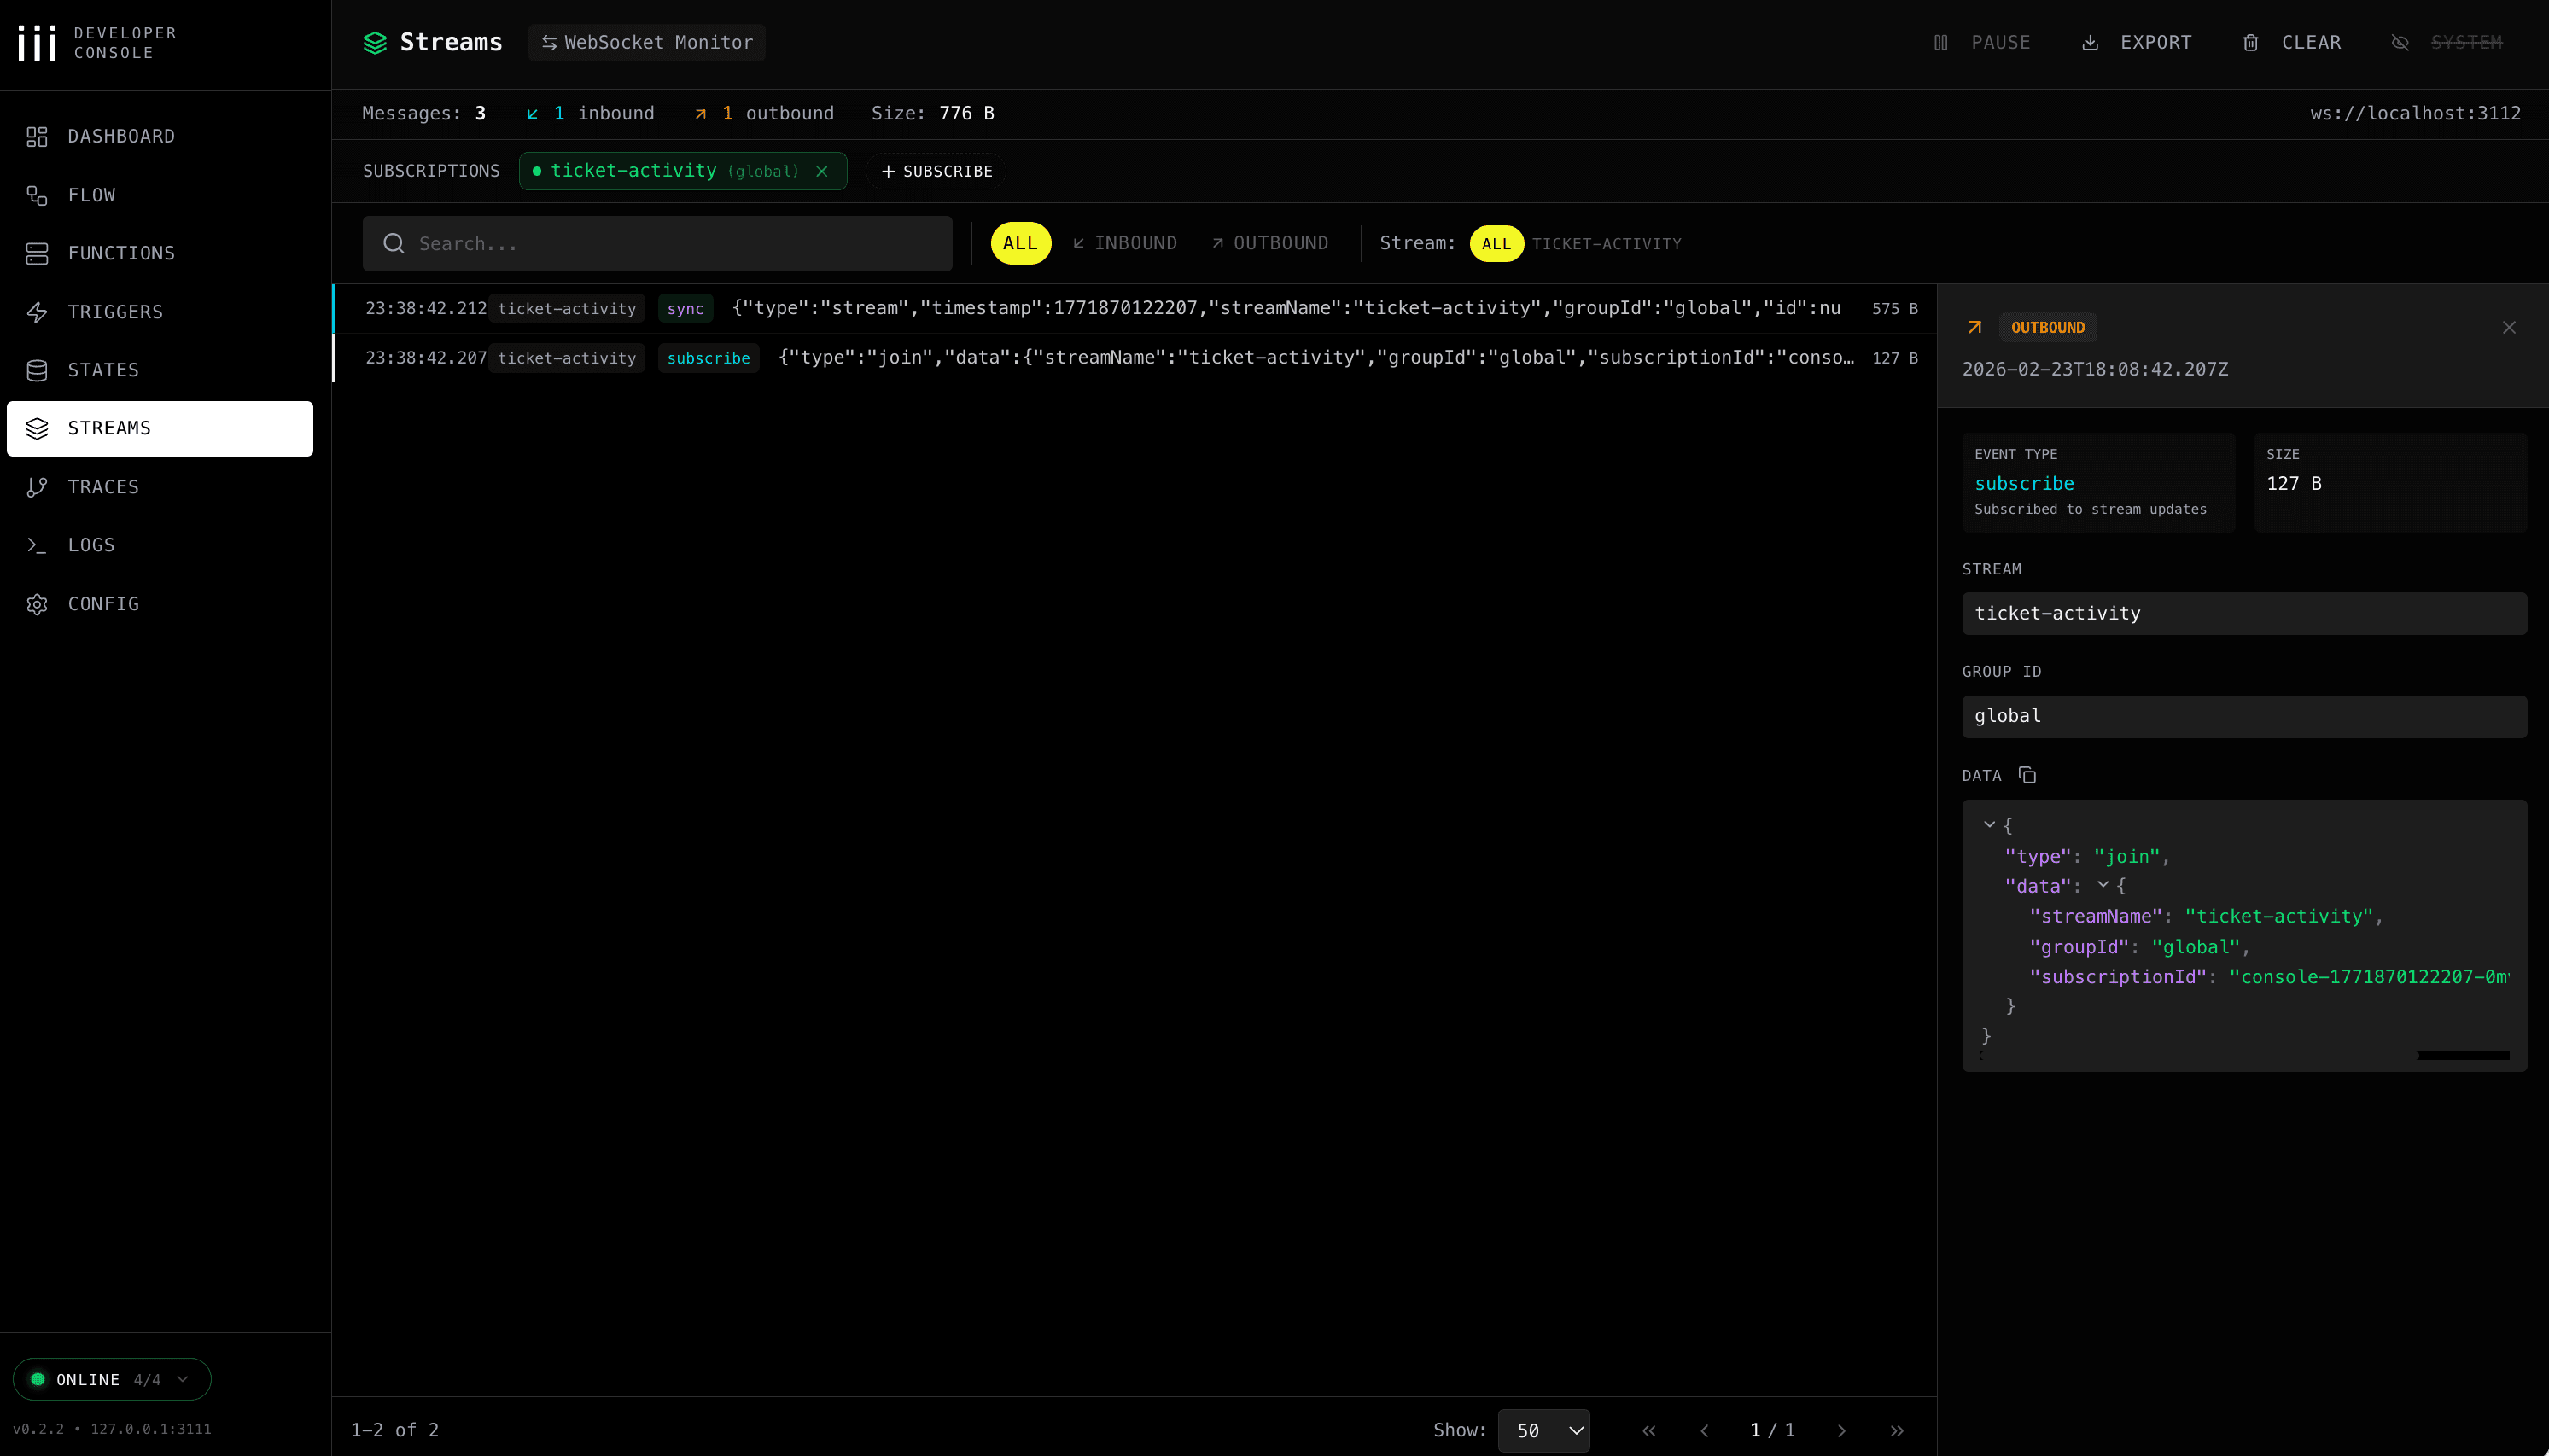Open the Dashboard page

(x=37, y=136)
